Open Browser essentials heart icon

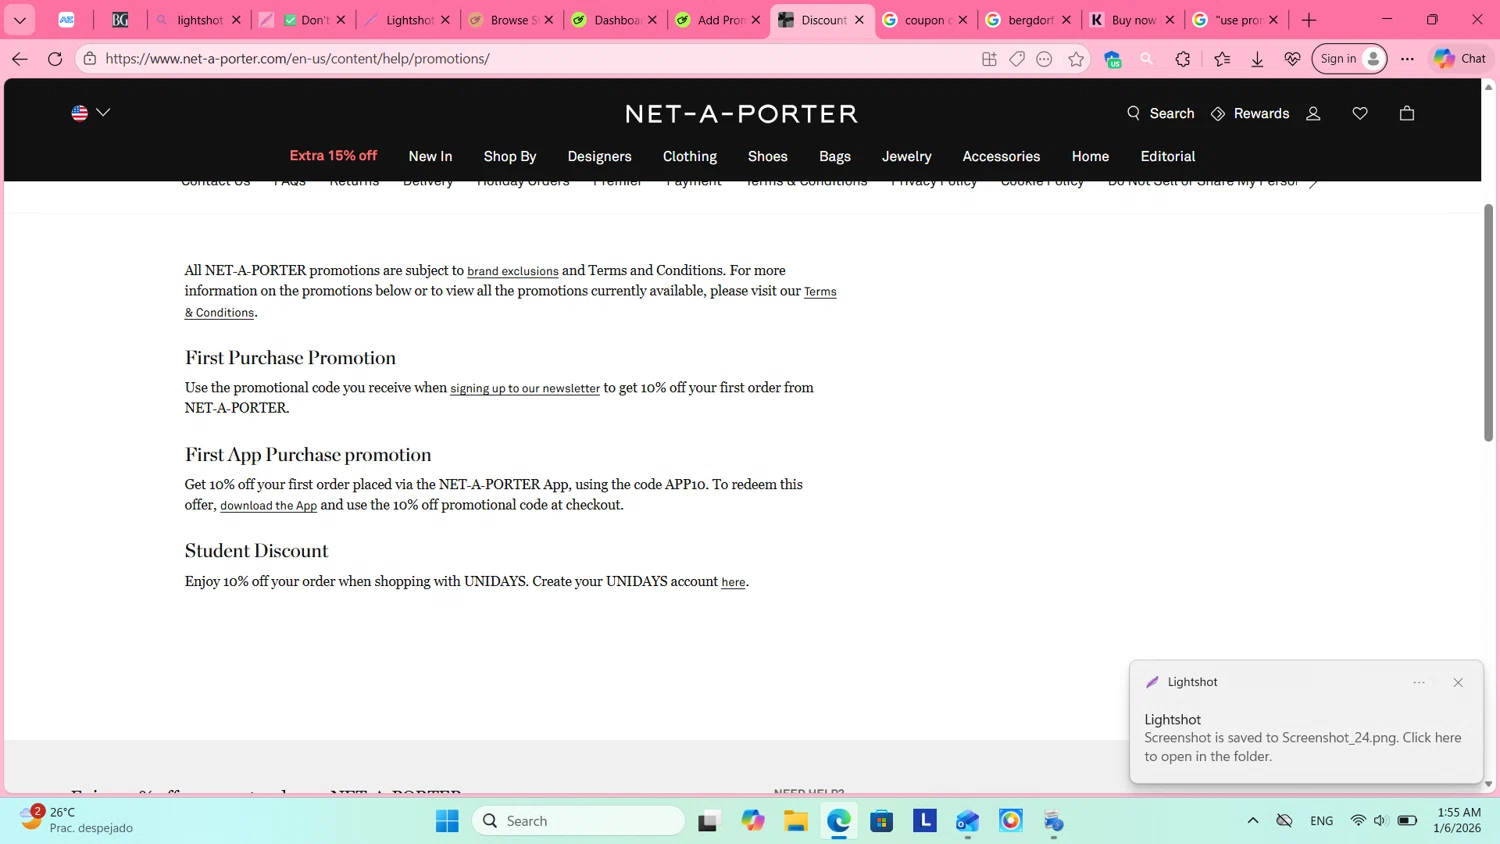coord(1292,59)
